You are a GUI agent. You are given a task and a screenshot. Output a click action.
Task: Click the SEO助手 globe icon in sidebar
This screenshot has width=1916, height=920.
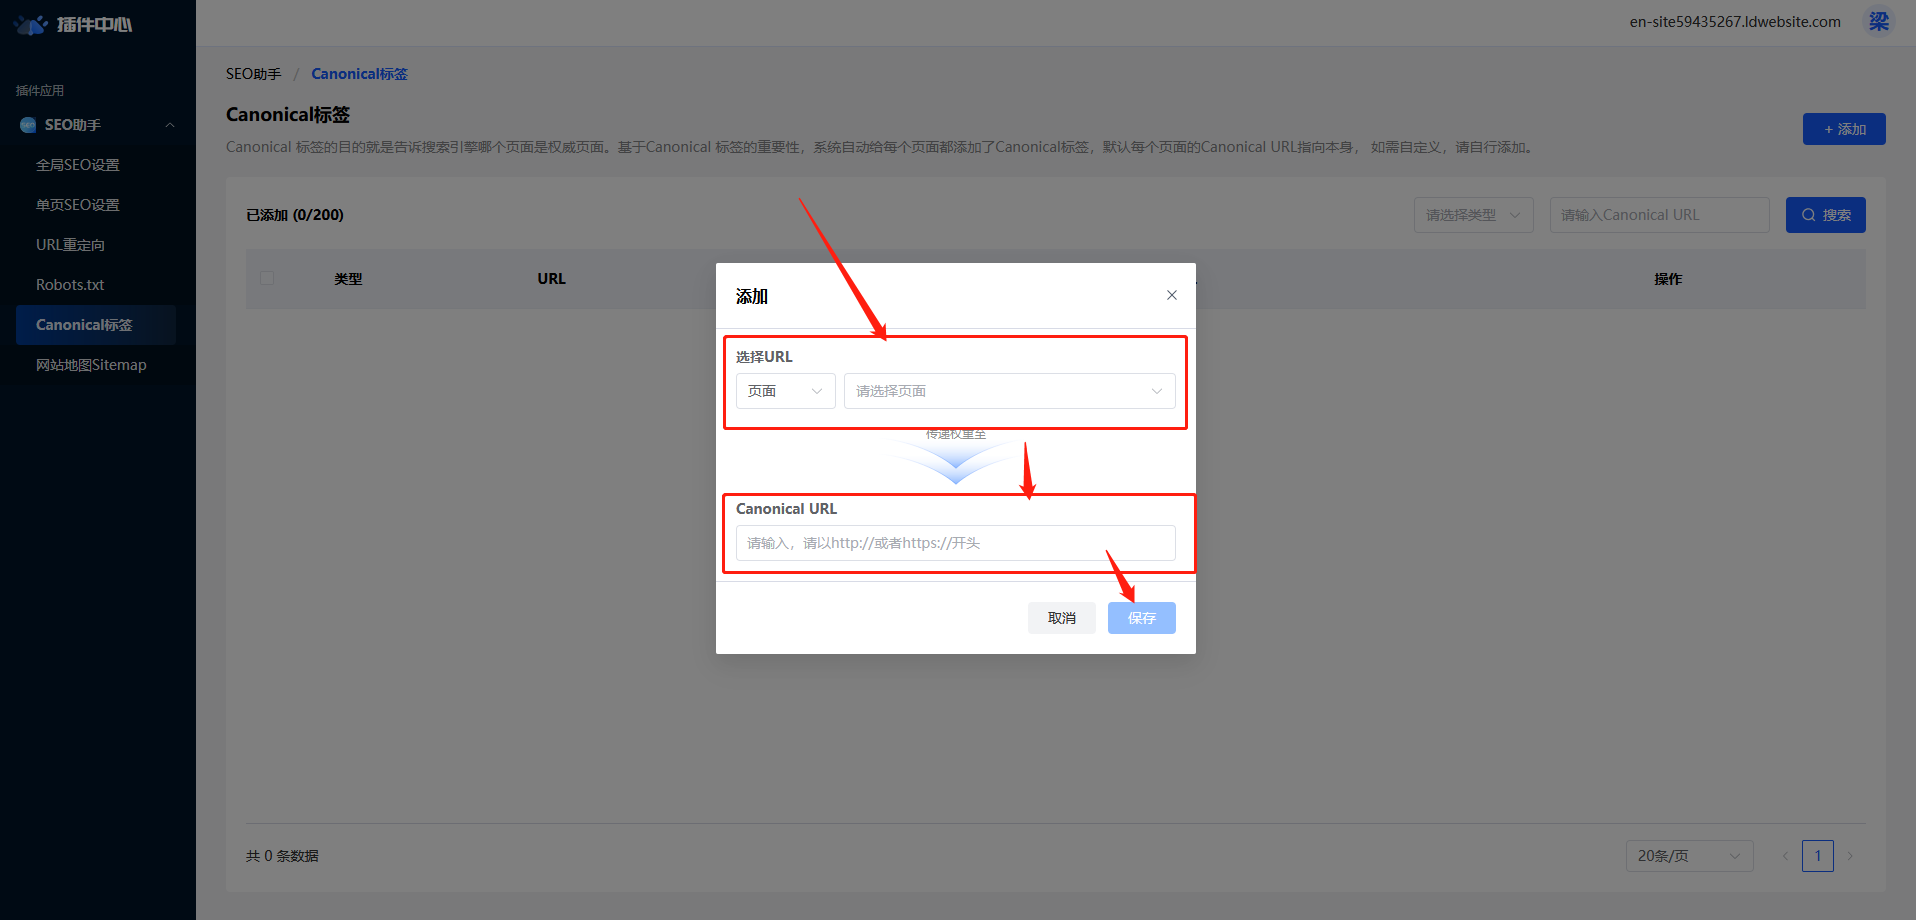point(28,125)
